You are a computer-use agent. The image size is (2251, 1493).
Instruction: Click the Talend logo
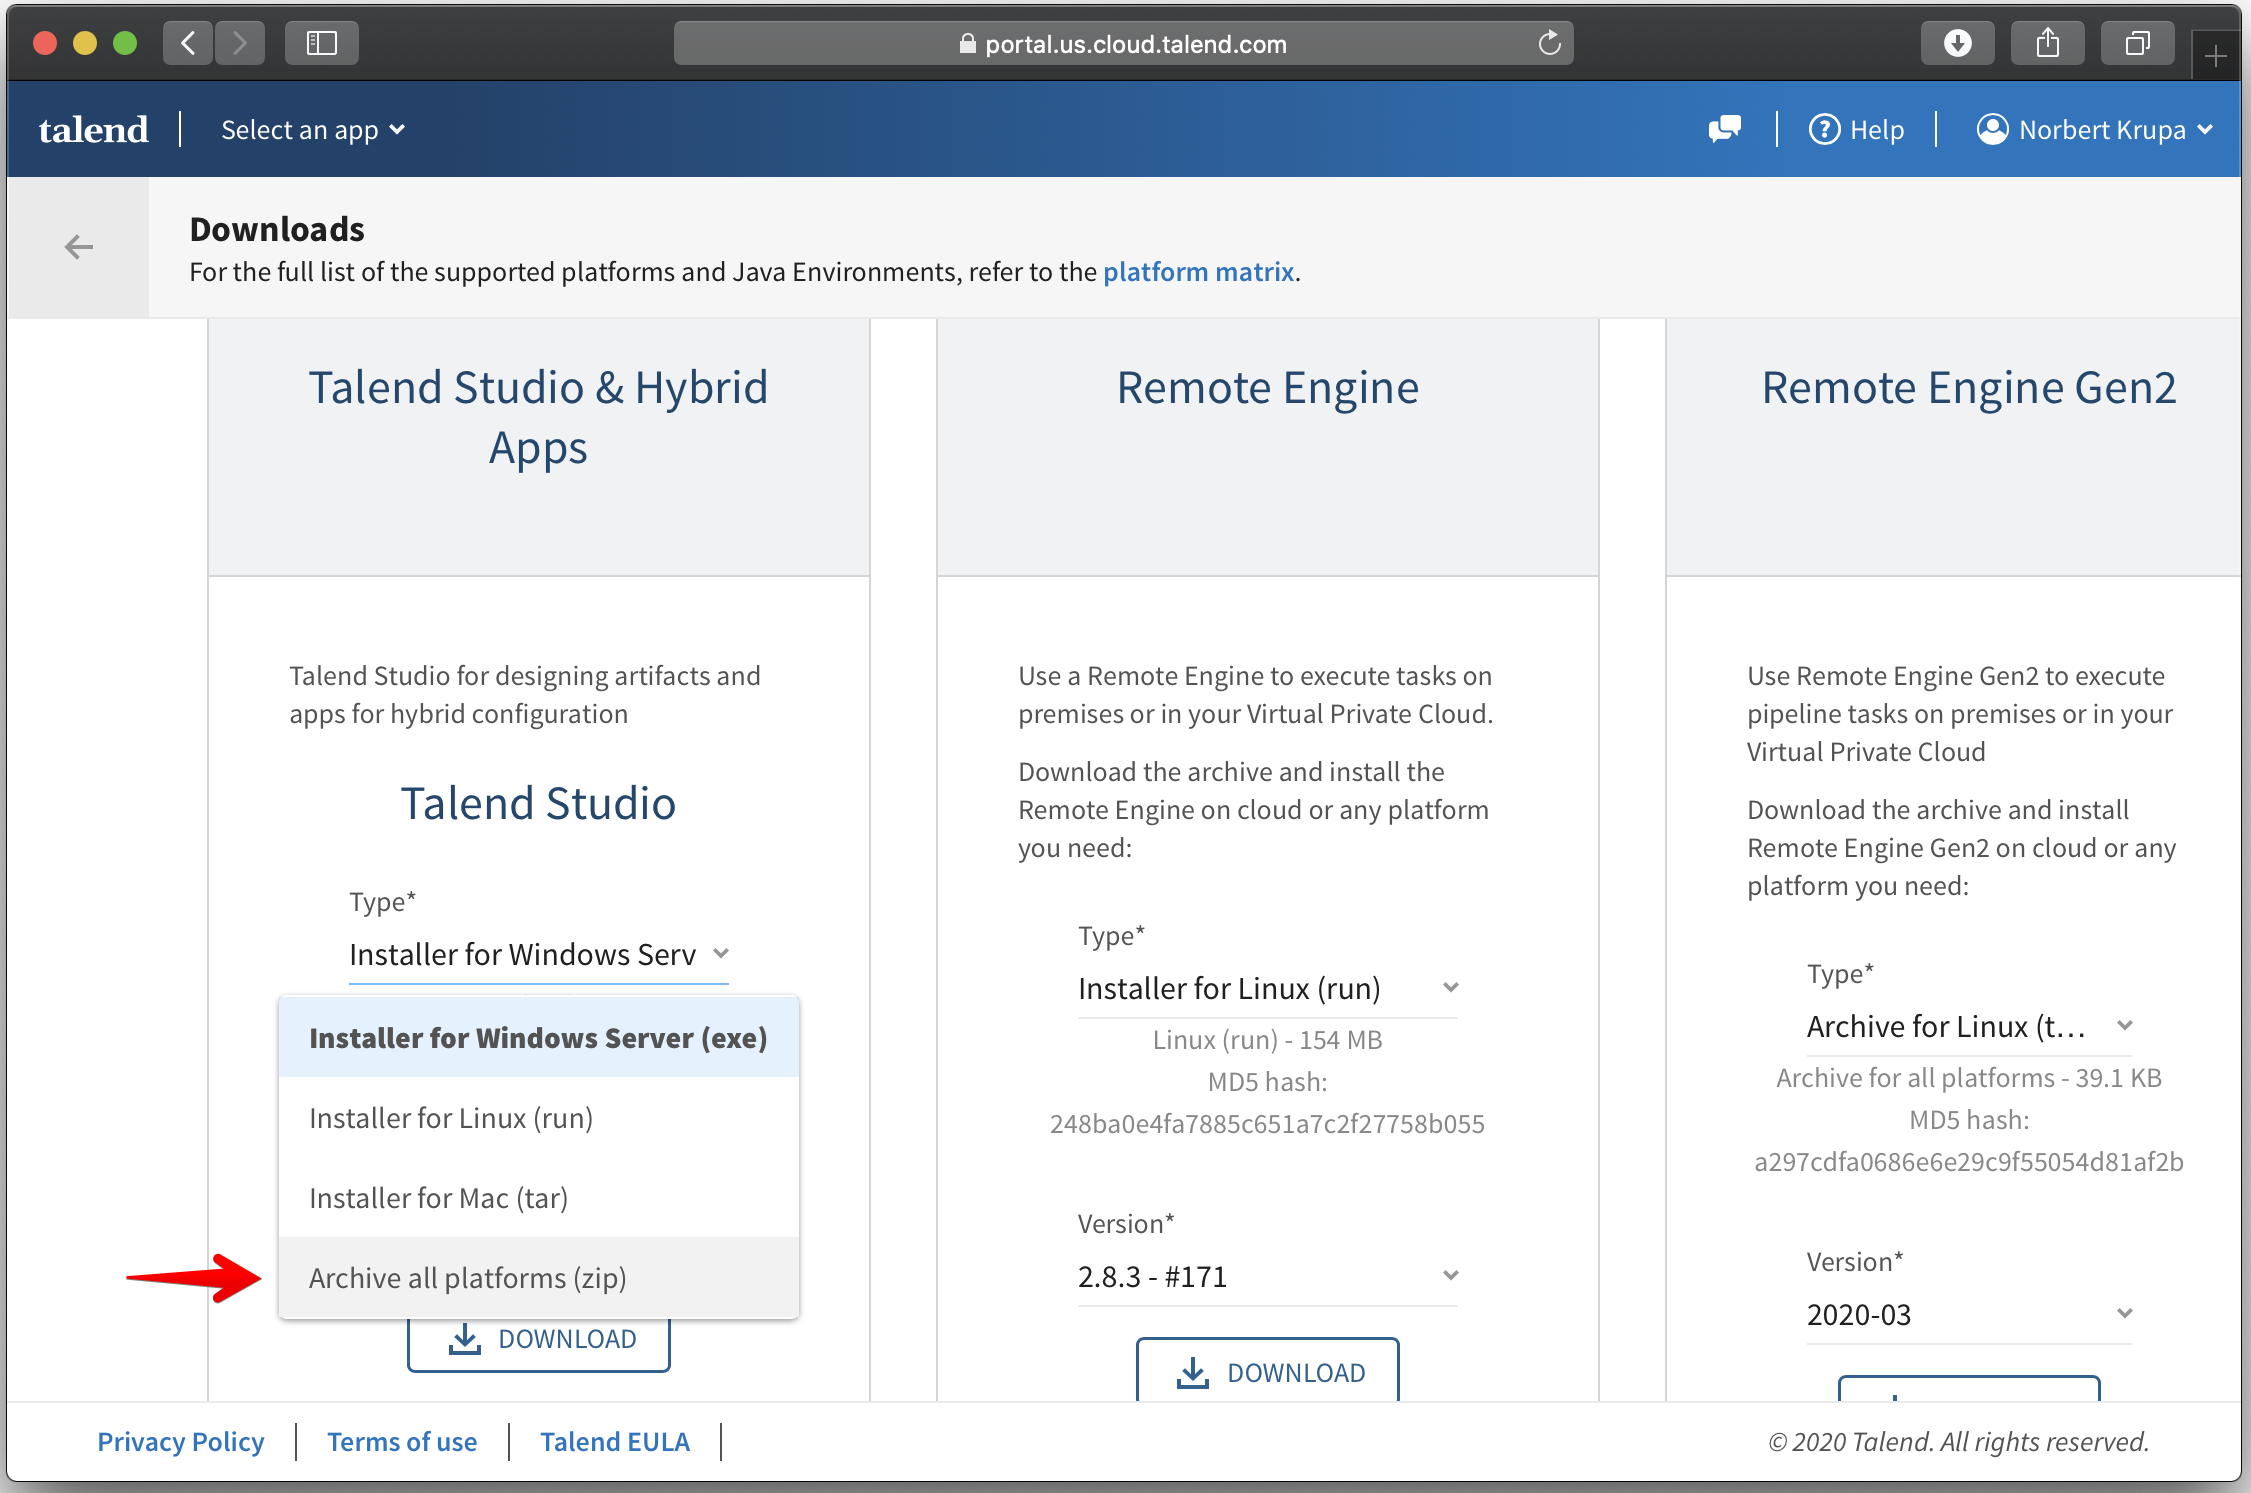[x=93, y=129]
